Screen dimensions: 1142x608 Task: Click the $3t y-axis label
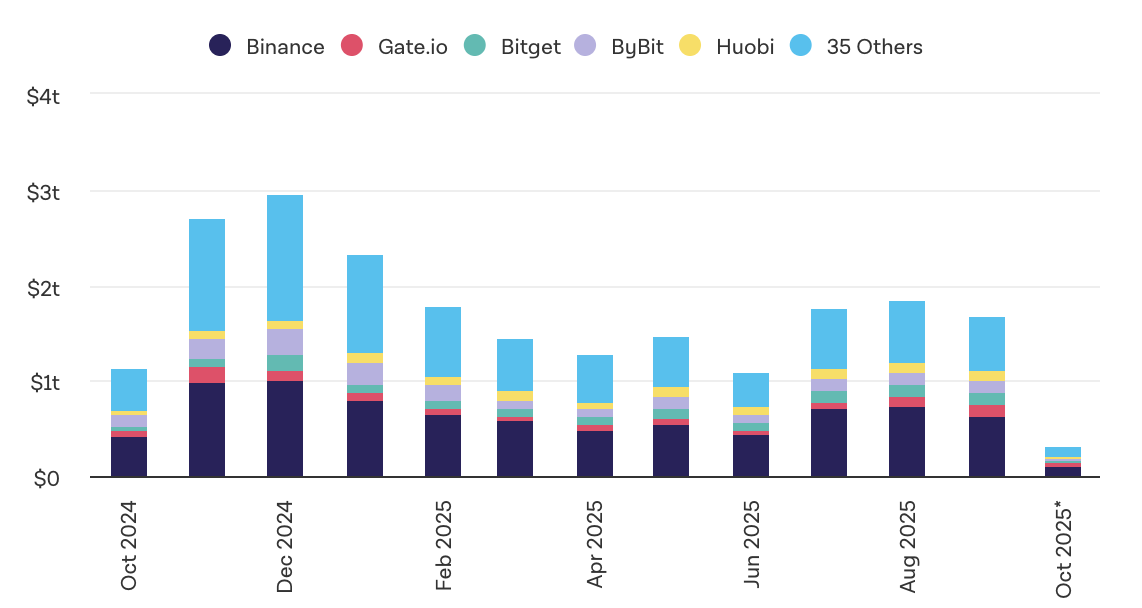click(44, 193)
